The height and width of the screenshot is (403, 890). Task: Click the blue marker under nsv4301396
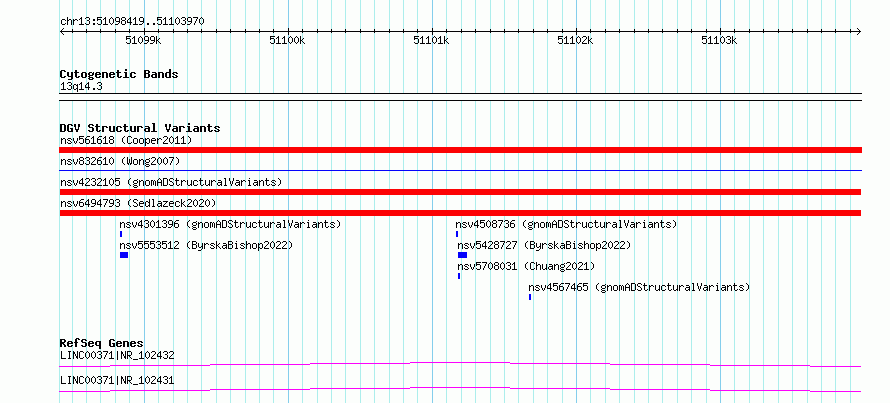pyautogui.click(x=121, y=234)
